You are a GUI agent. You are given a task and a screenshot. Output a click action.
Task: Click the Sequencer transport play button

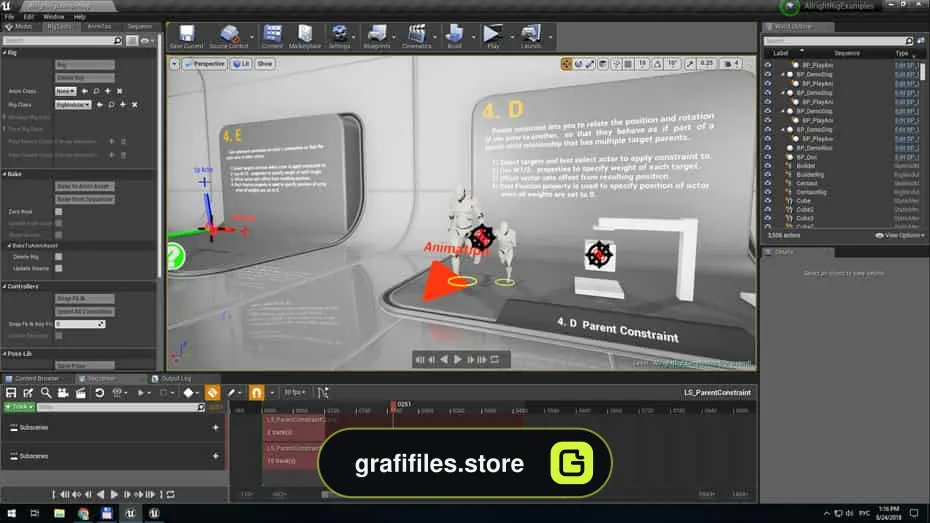tap(114, 495)
